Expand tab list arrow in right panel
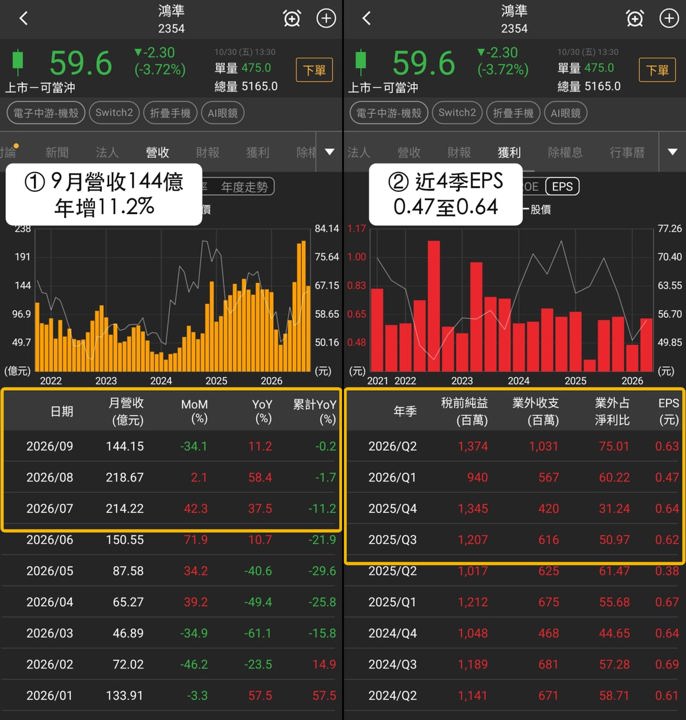Screen dimensions: 686x720 [x=673, y=152]
